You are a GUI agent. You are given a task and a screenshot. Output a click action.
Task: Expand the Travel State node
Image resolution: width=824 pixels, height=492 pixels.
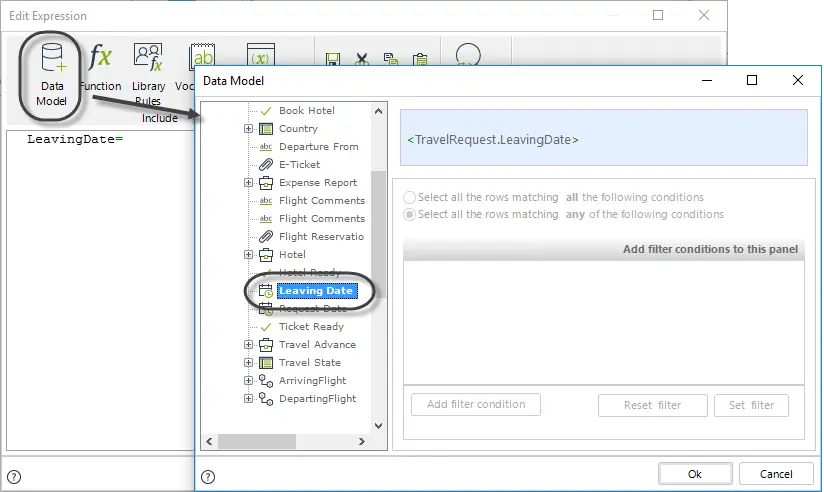coord(248,363)
